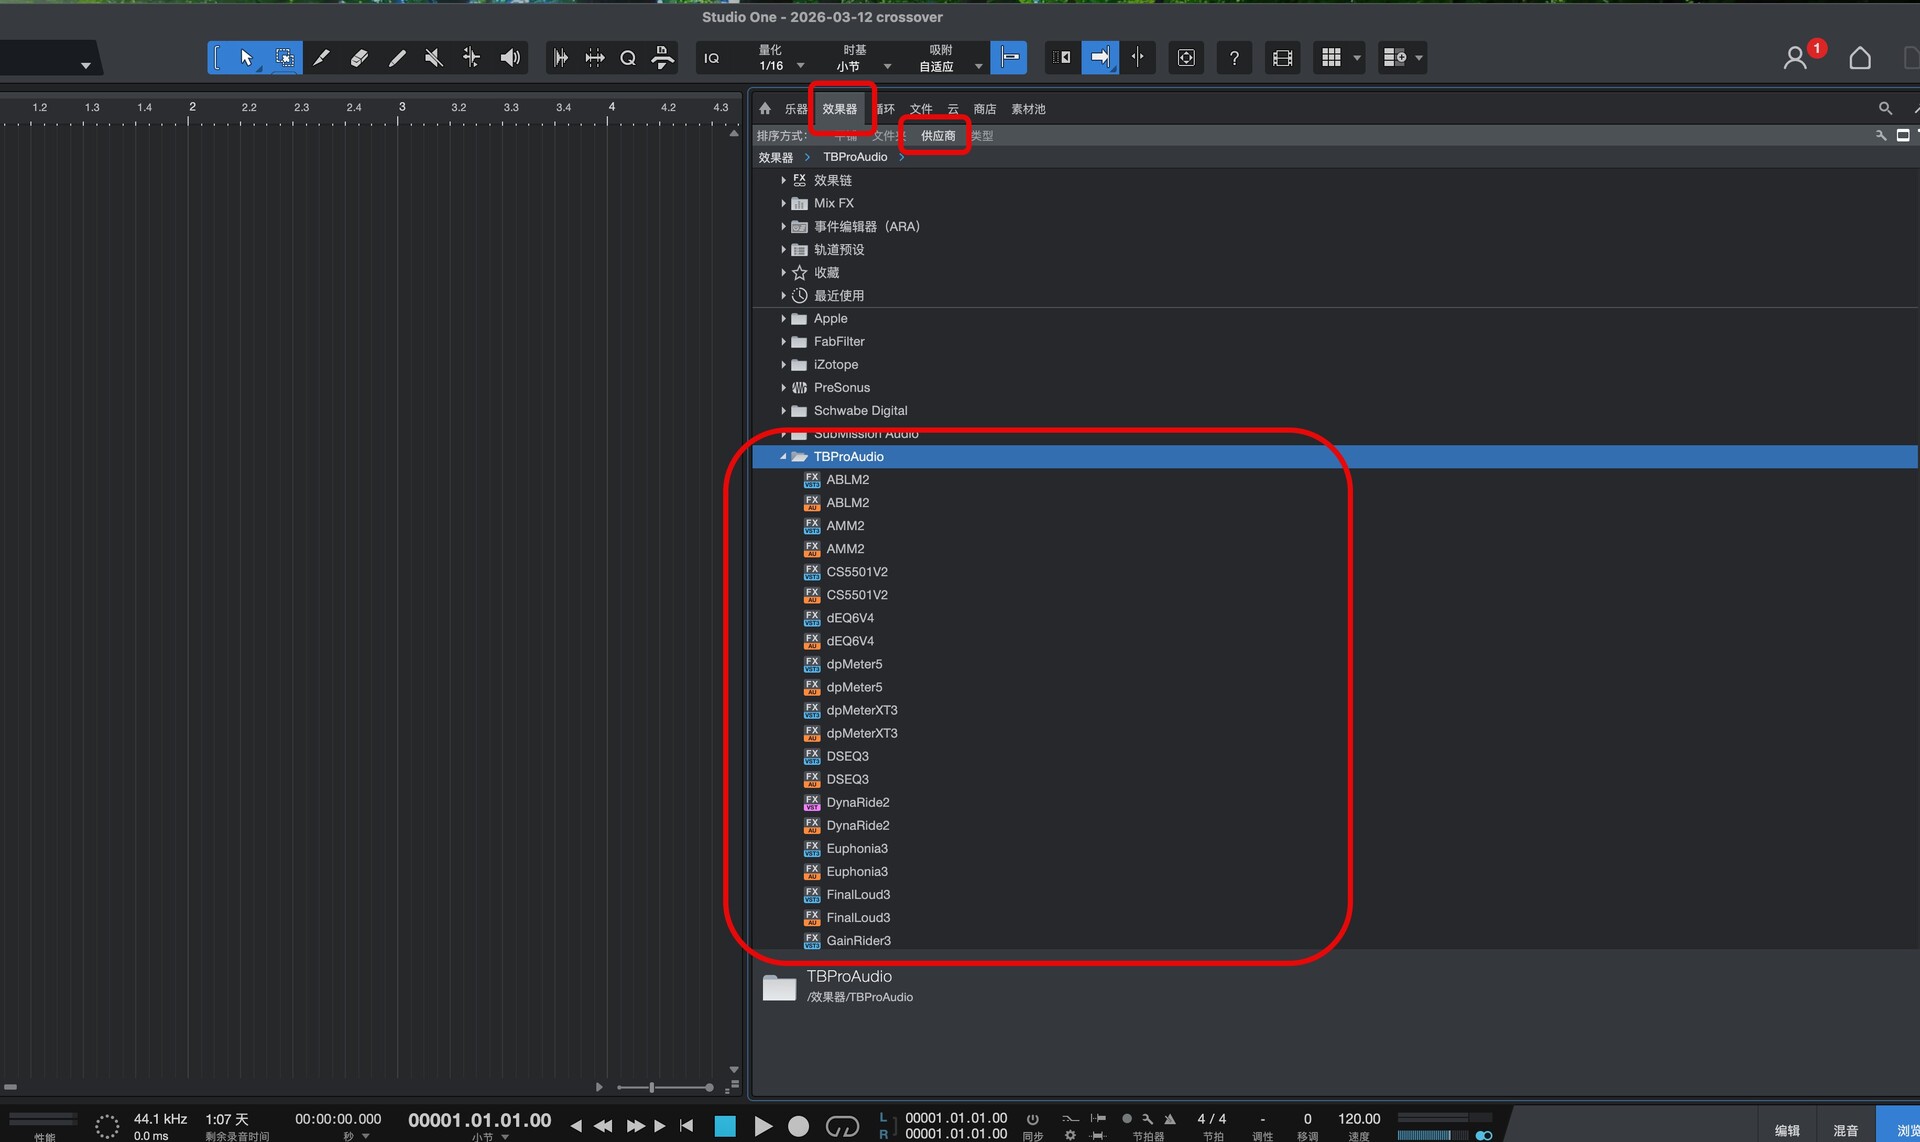Adjust the timeline horizontal zoom slider
Screen dimensions: 1920x1142
pos(652,1087)
